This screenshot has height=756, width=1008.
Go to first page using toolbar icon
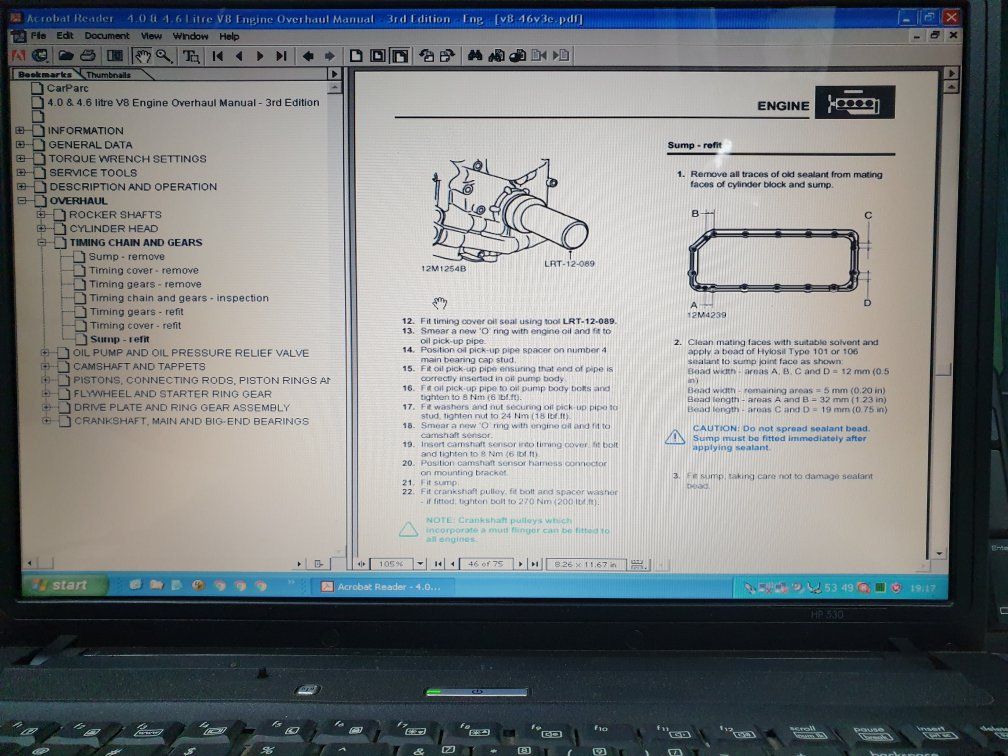pyautogui.click(x=218, y=56)
